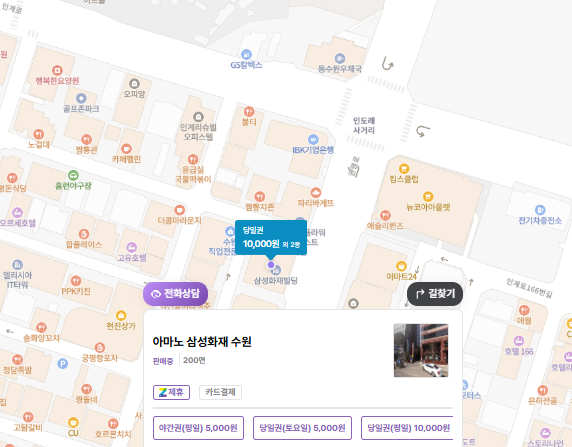The image size is (572, 447).
Task: Click the purple parking location pin
Action: click(x=271, y=265)
